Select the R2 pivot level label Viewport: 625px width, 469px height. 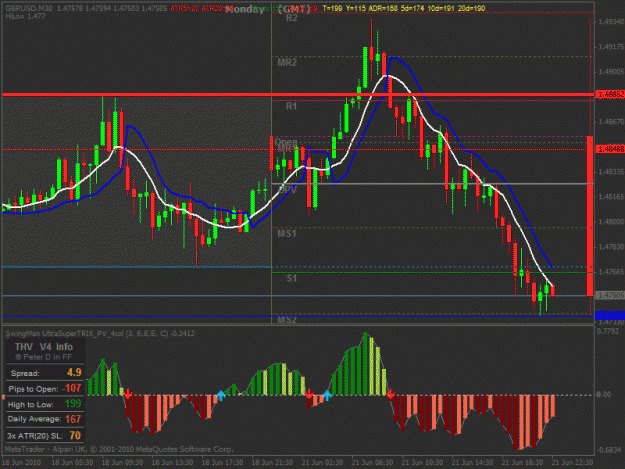[x=292, y=18]
